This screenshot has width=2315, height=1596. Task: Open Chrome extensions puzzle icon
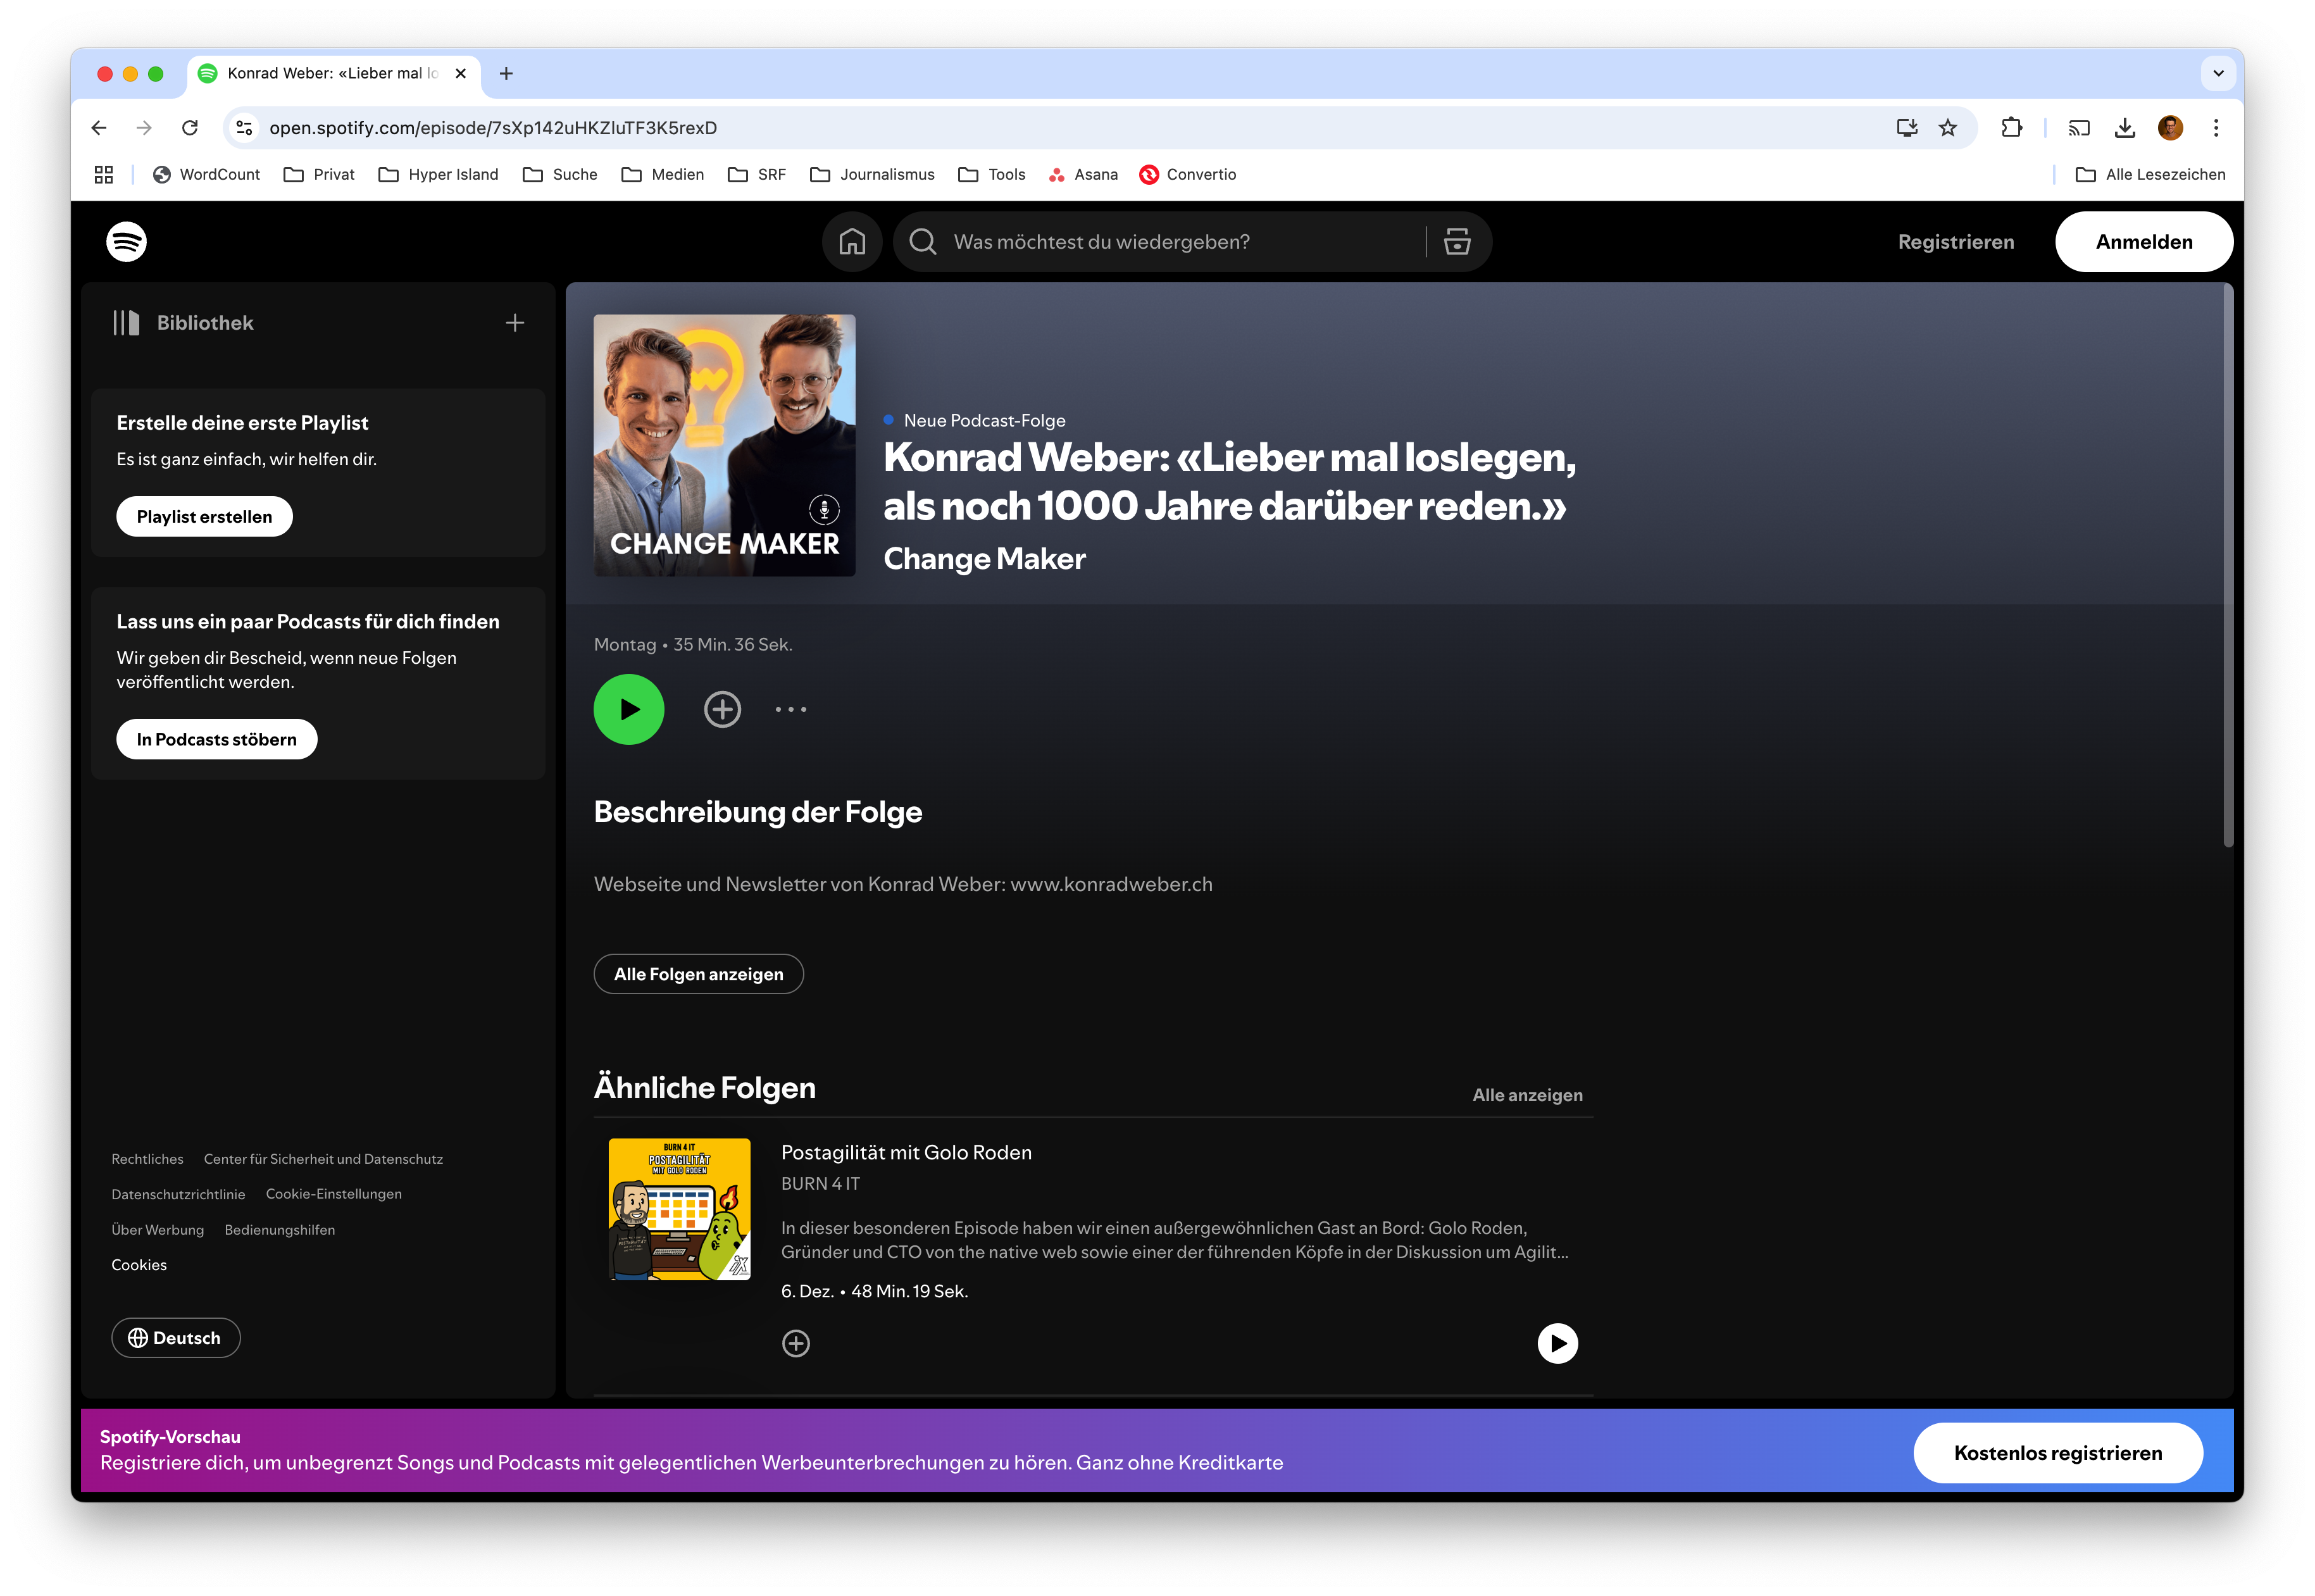(x=2012, y=128)
